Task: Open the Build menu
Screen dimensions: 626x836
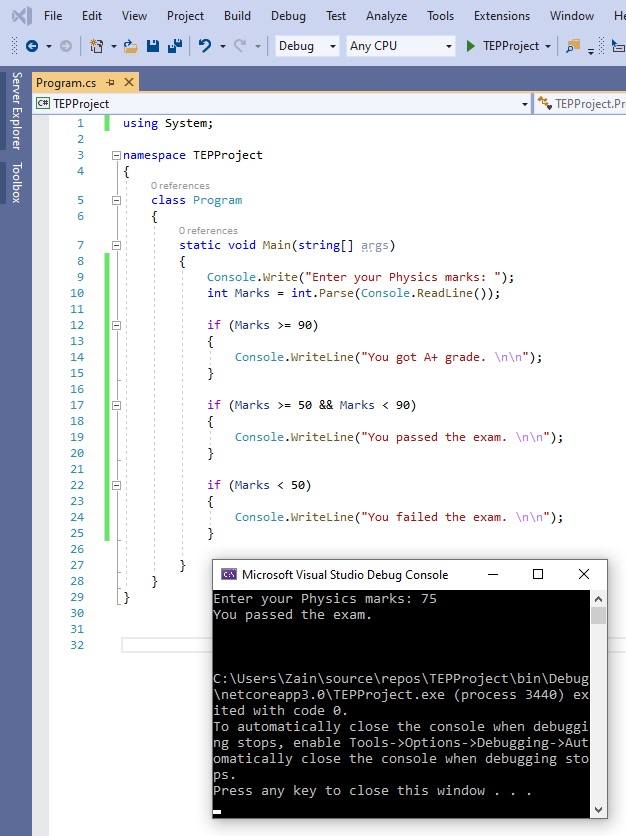Action: click(x=237, y=16)
